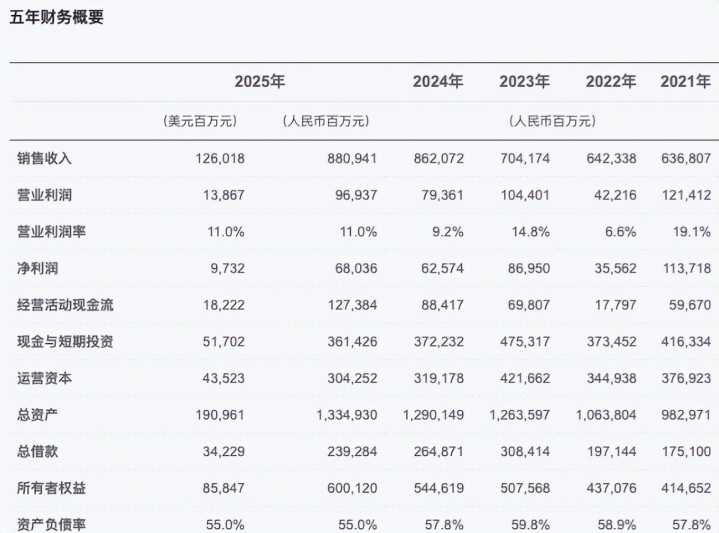Select the 2024年 column header
719x533 pixels.
click(438, 81)
